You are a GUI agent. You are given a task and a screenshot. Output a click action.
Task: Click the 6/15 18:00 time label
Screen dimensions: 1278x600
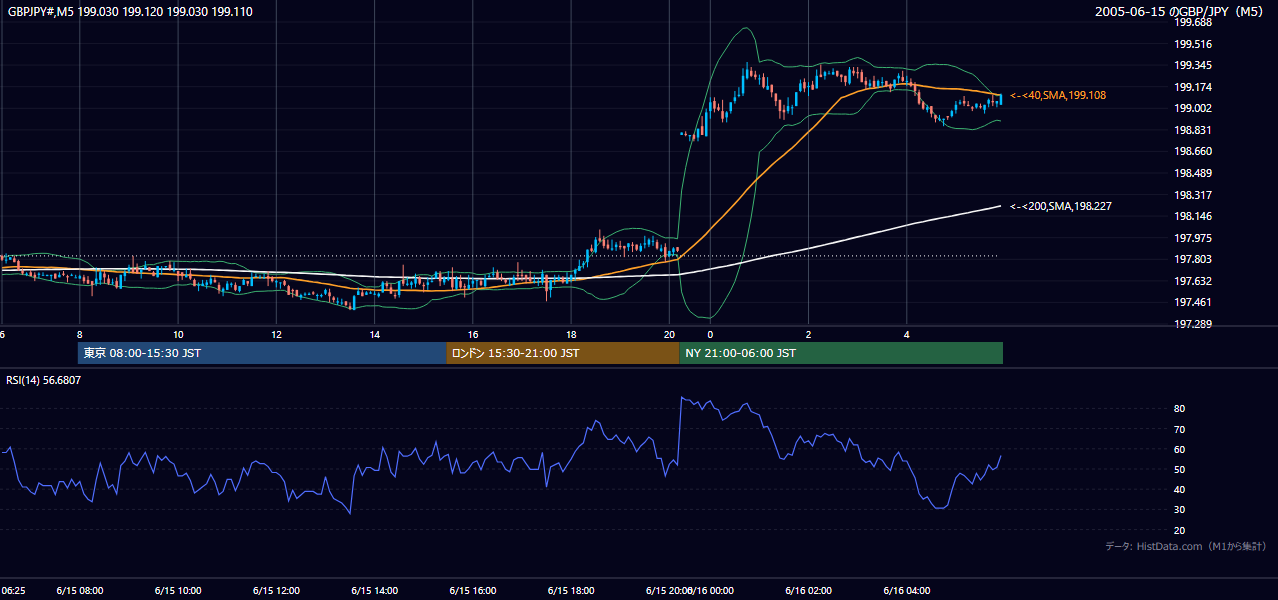click(571, 591)
